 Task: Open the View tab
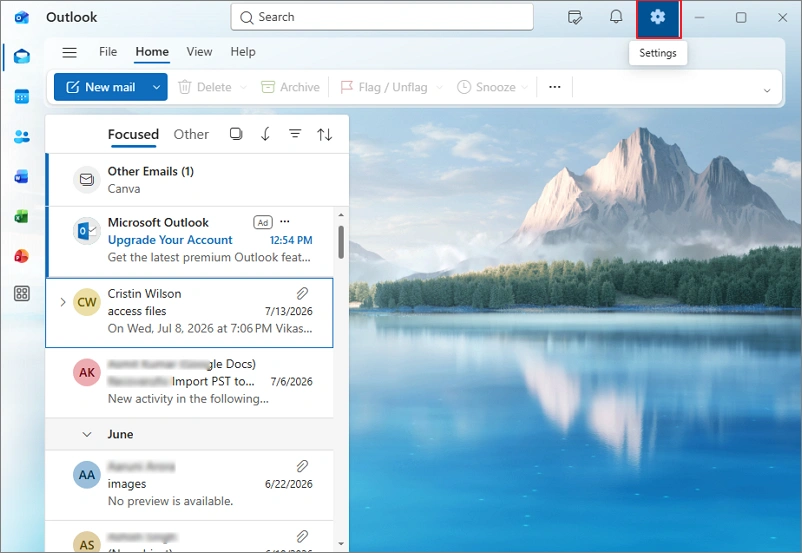pos(199,52)
